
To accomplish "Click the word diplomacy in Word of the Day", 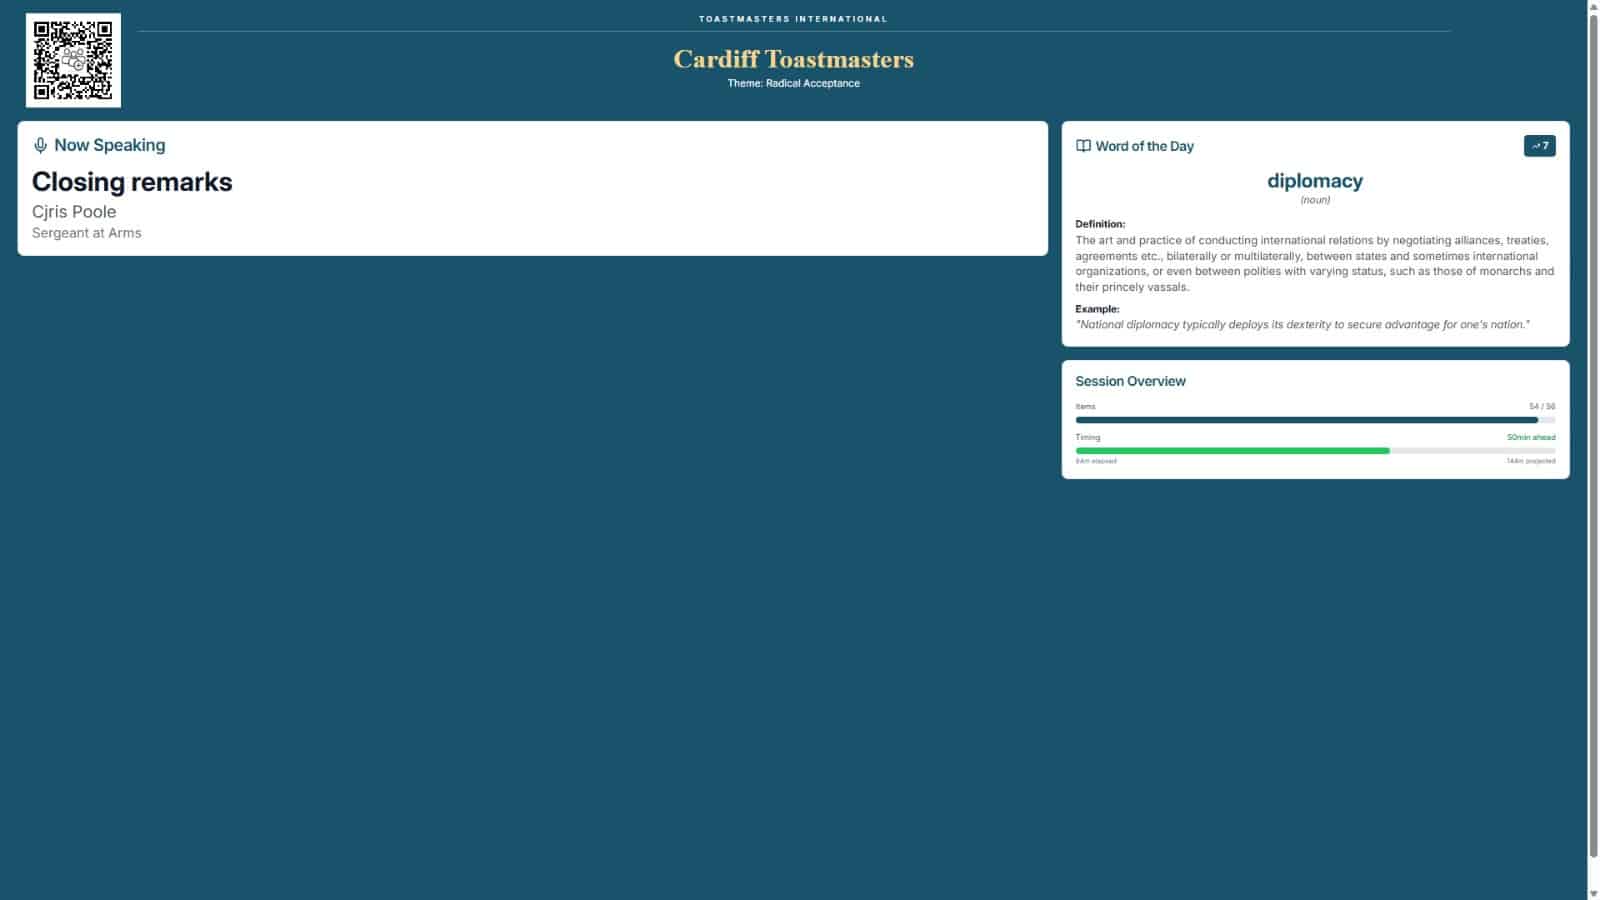I will [1315, 181].
